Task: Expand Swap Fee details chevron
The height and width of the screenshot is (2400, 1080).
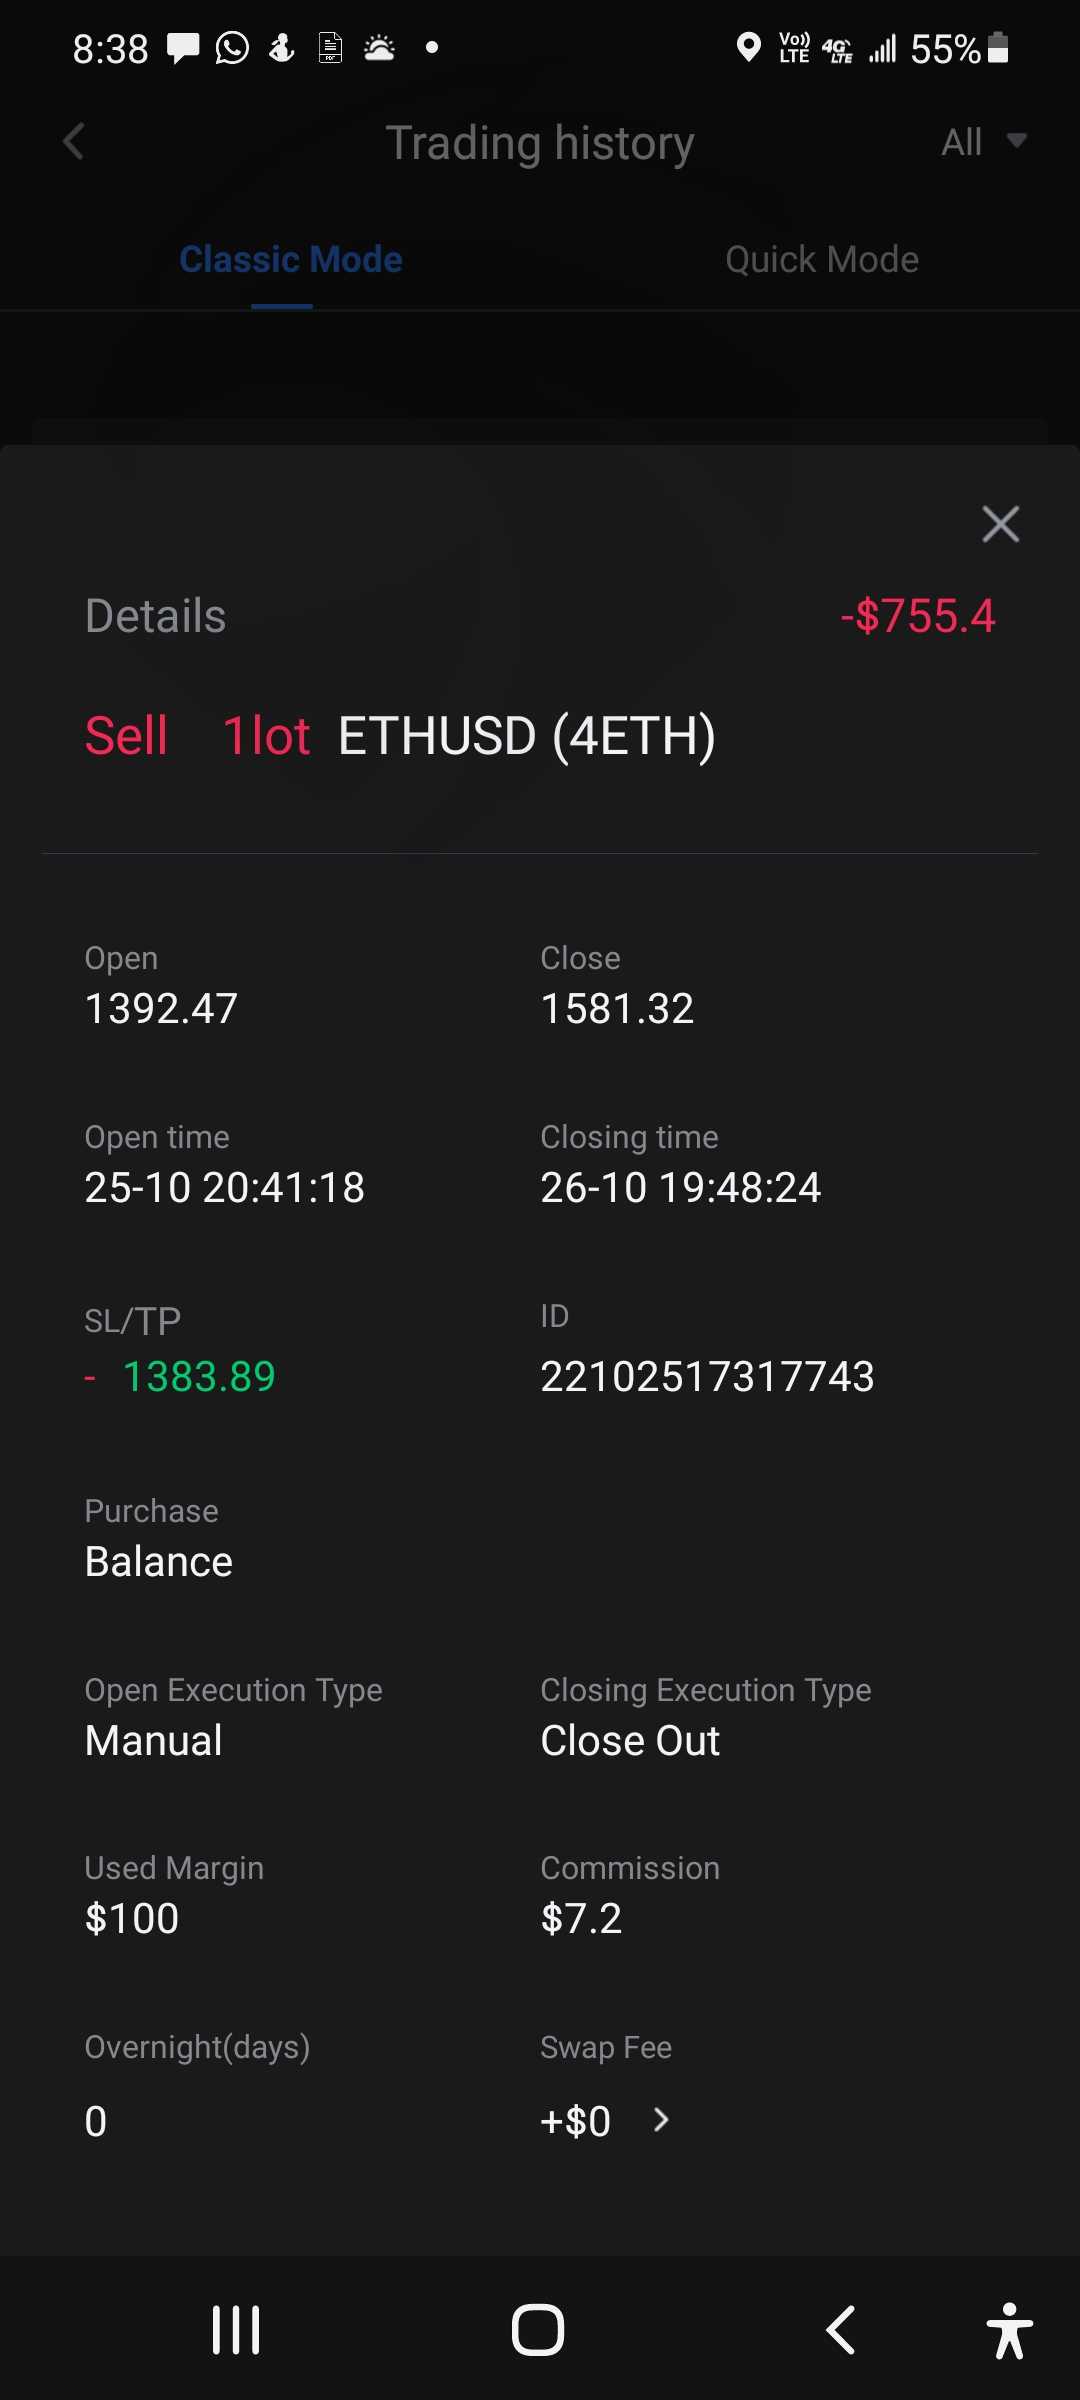Action: [x=661, y=2119]
